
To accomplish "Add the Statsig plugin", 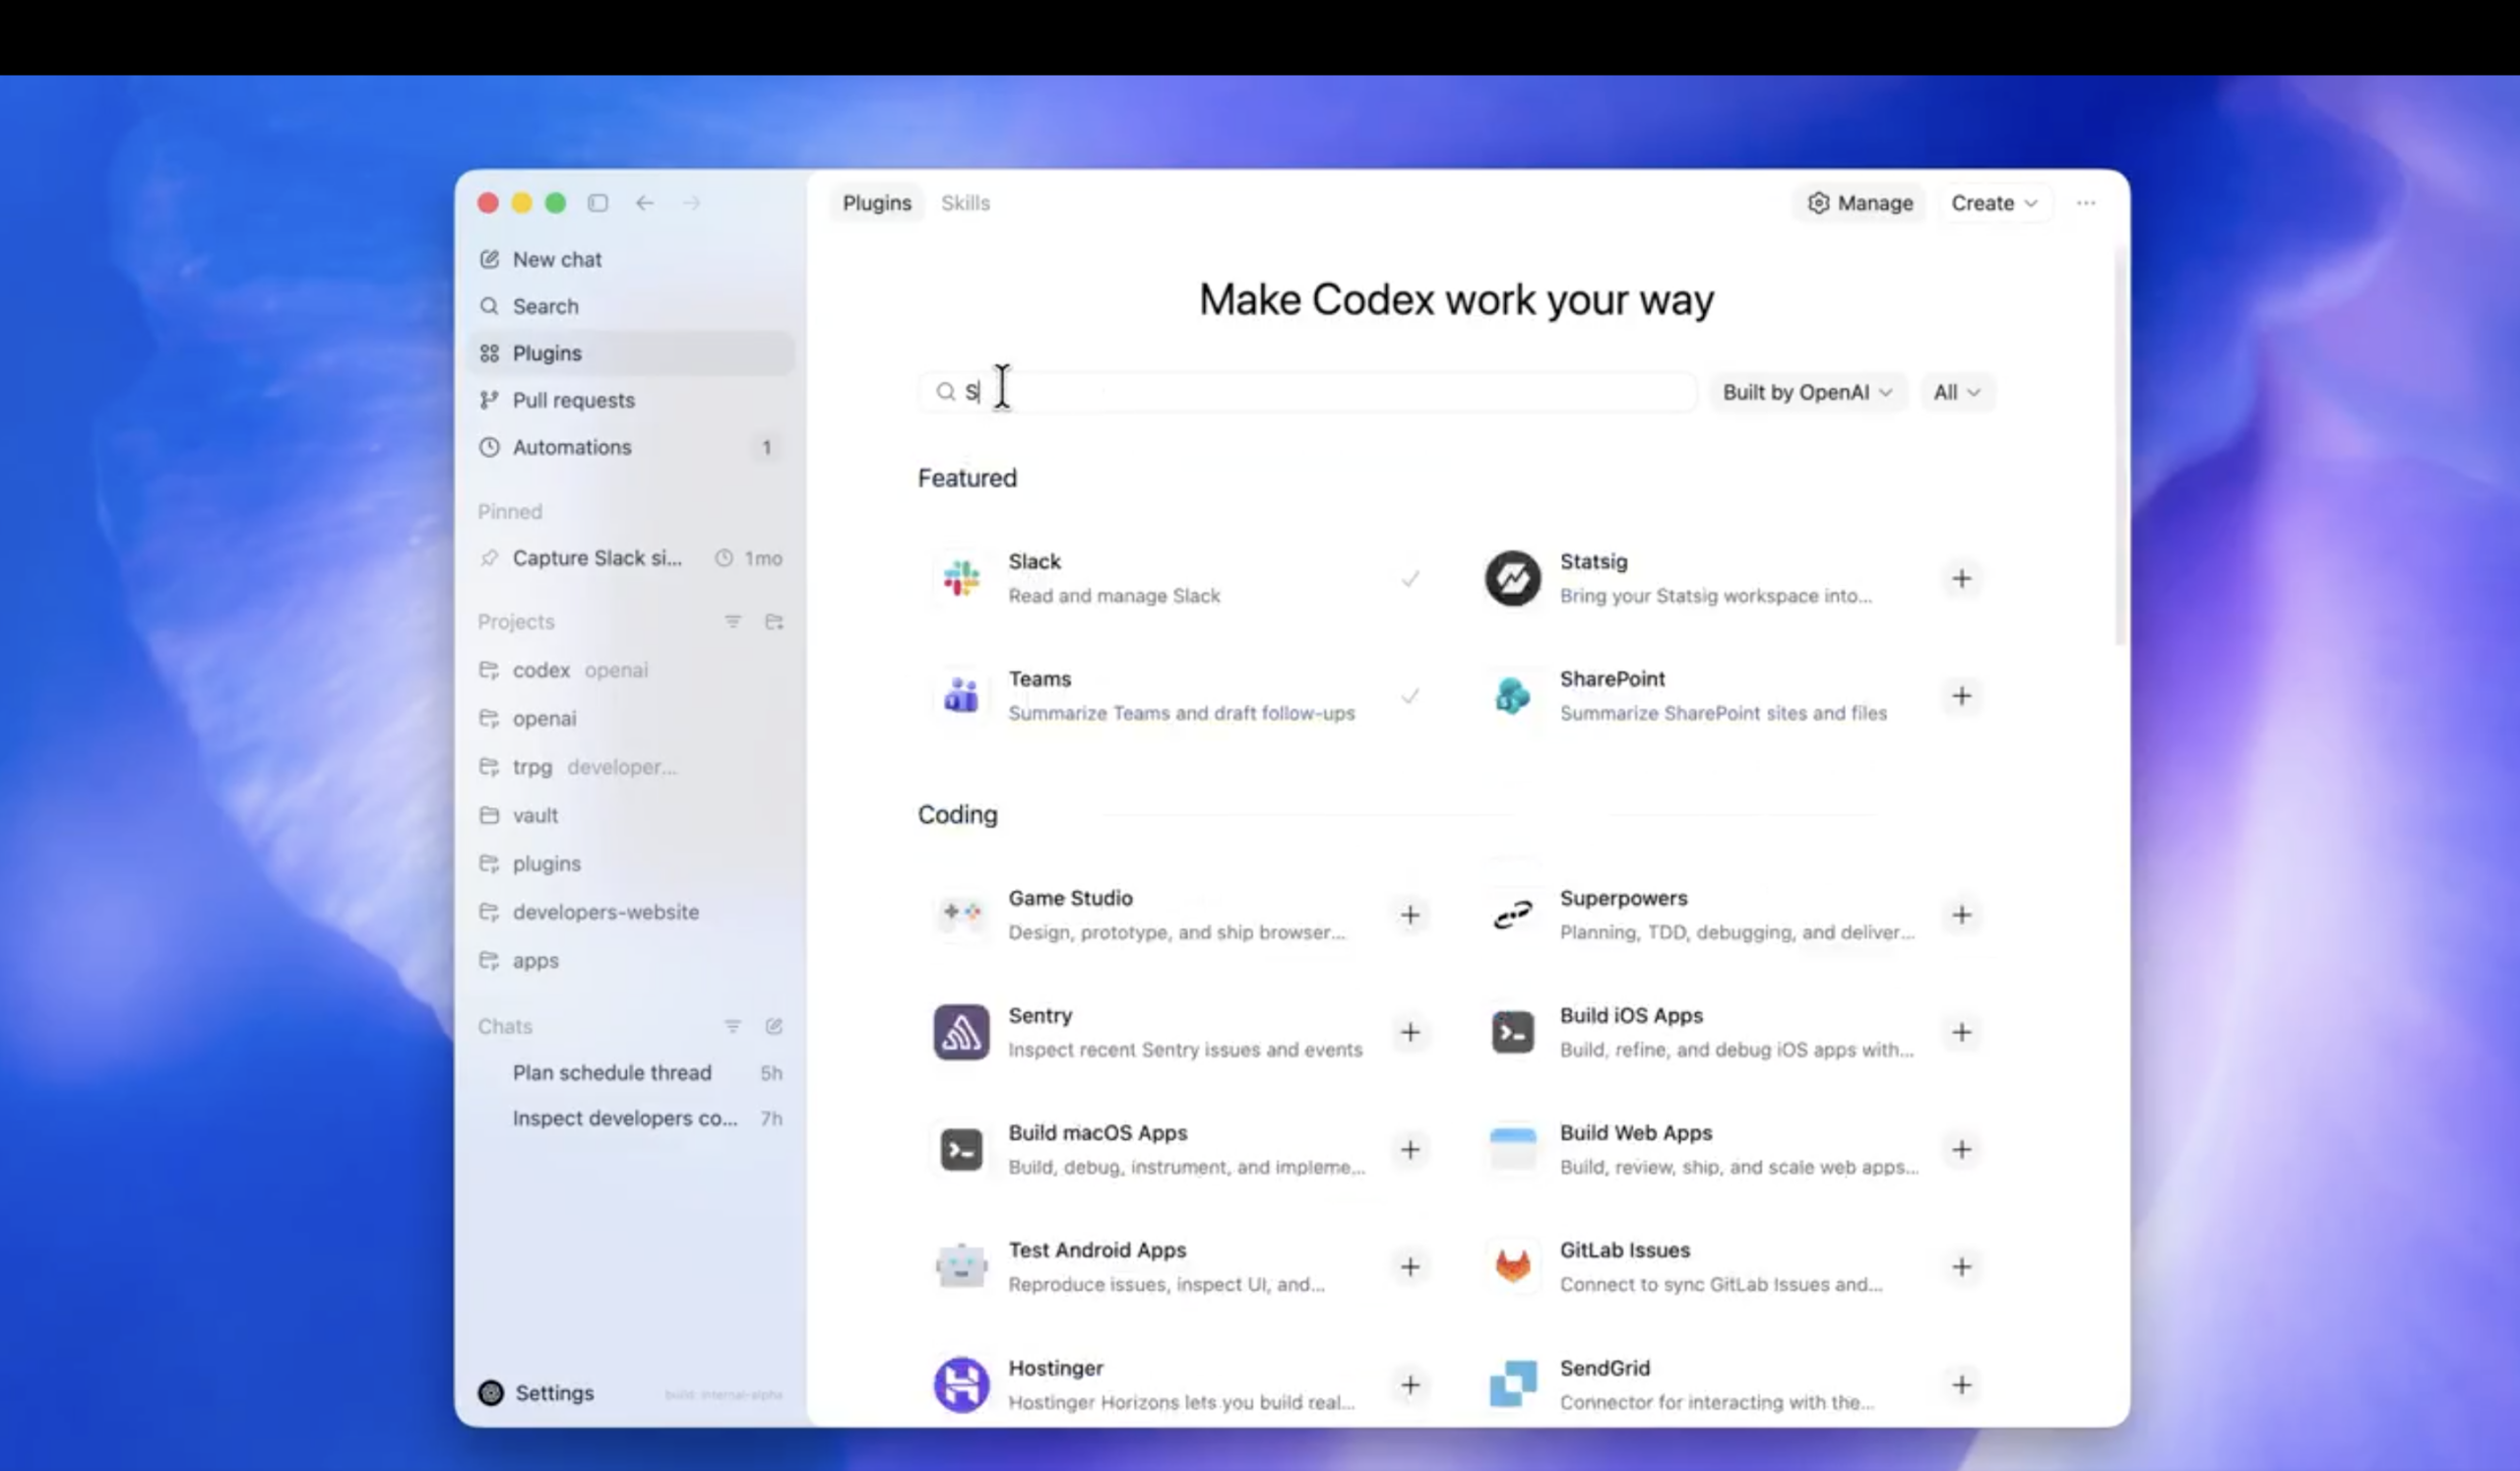I will click(x=1962, y=578).
